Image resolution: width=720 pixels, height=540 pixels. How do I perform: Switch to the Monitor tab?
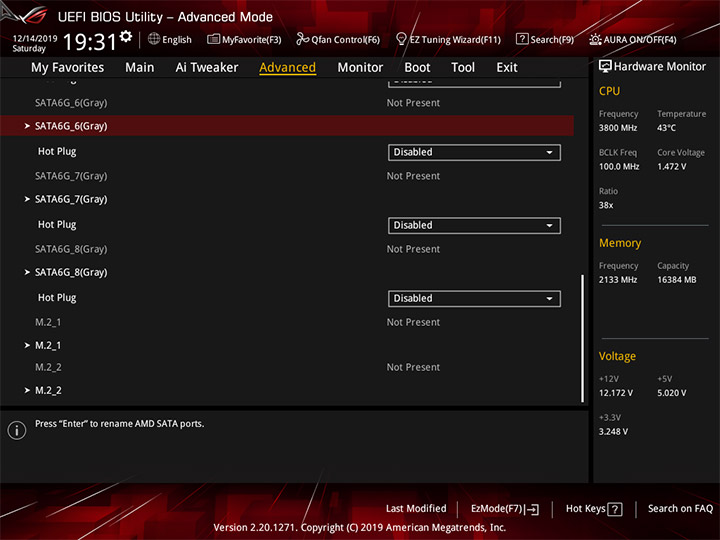pyautogui.click(x=360, y=68)
